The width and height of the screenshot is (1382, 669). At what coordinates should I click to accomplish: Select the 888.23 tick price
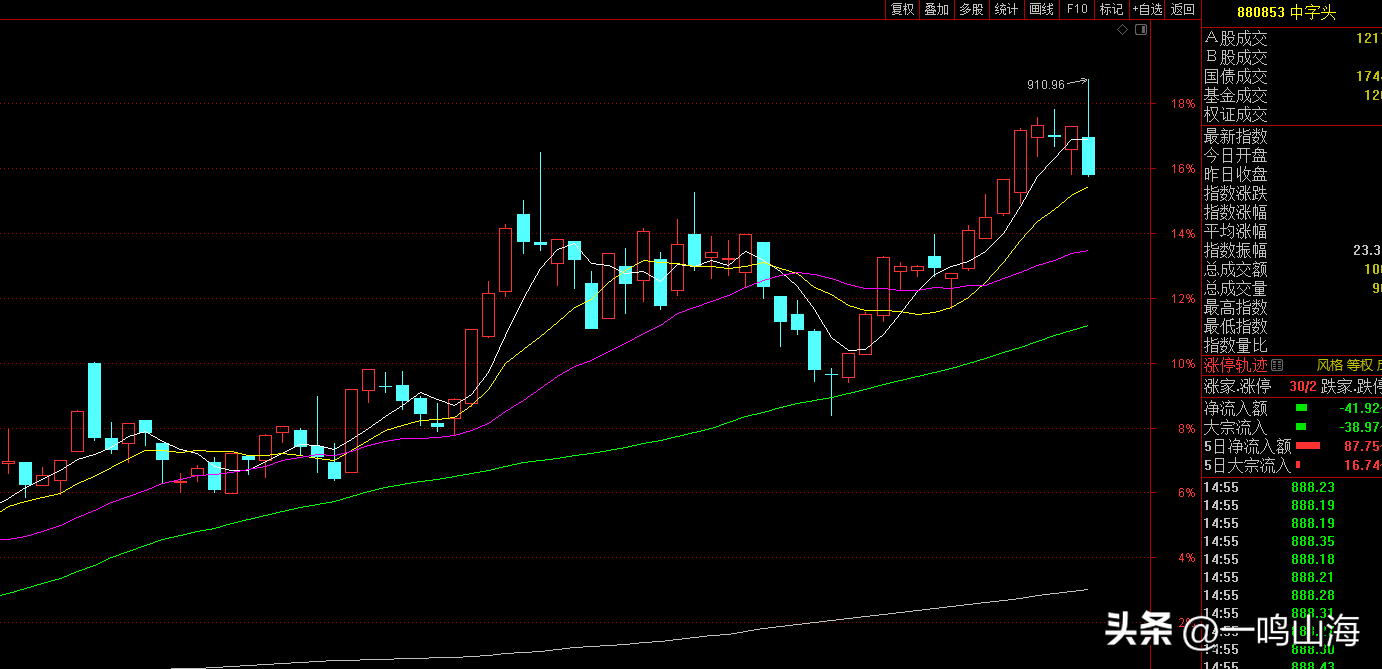click(1313, 487)
